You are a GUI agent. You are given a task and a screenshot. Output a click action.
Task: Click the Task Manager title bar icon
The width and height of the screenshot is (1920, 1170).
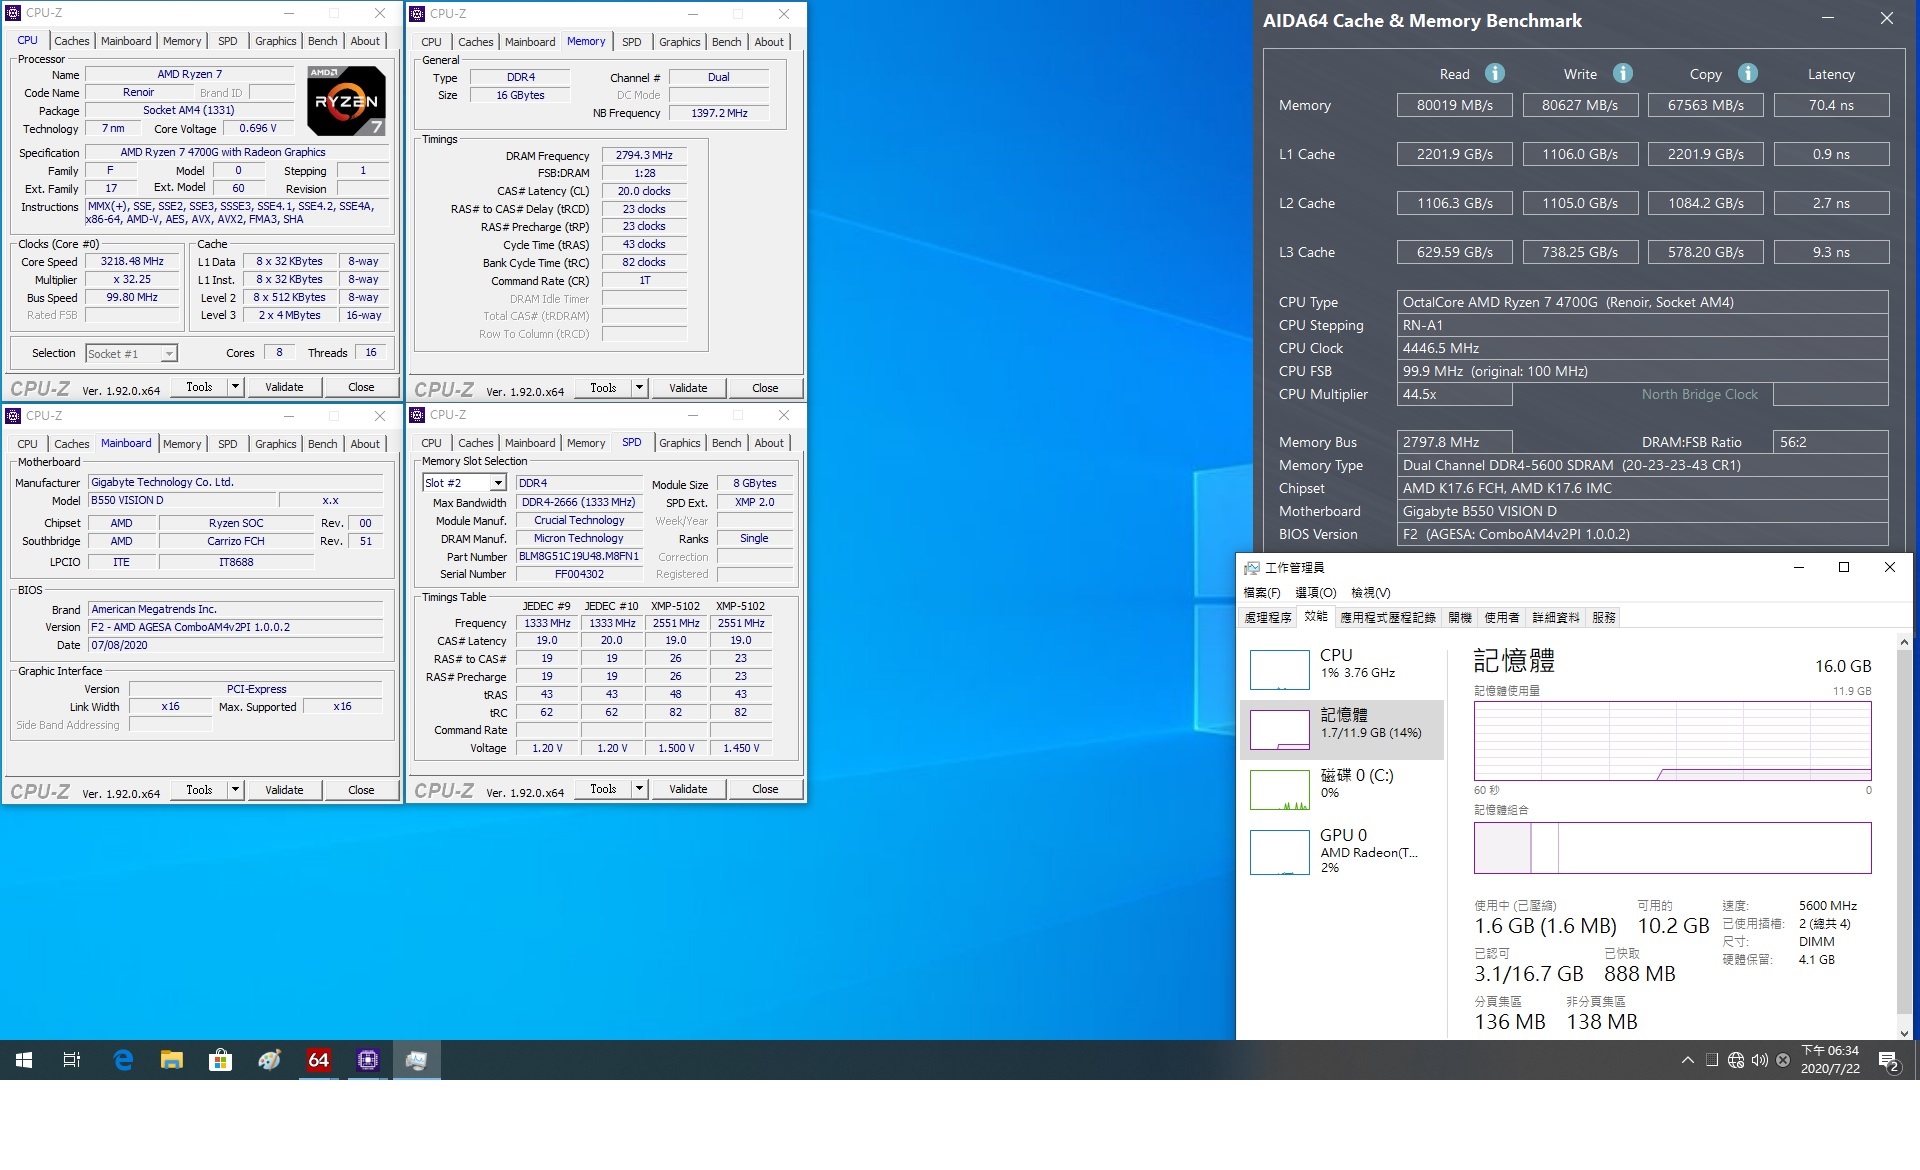(1251, 567)
